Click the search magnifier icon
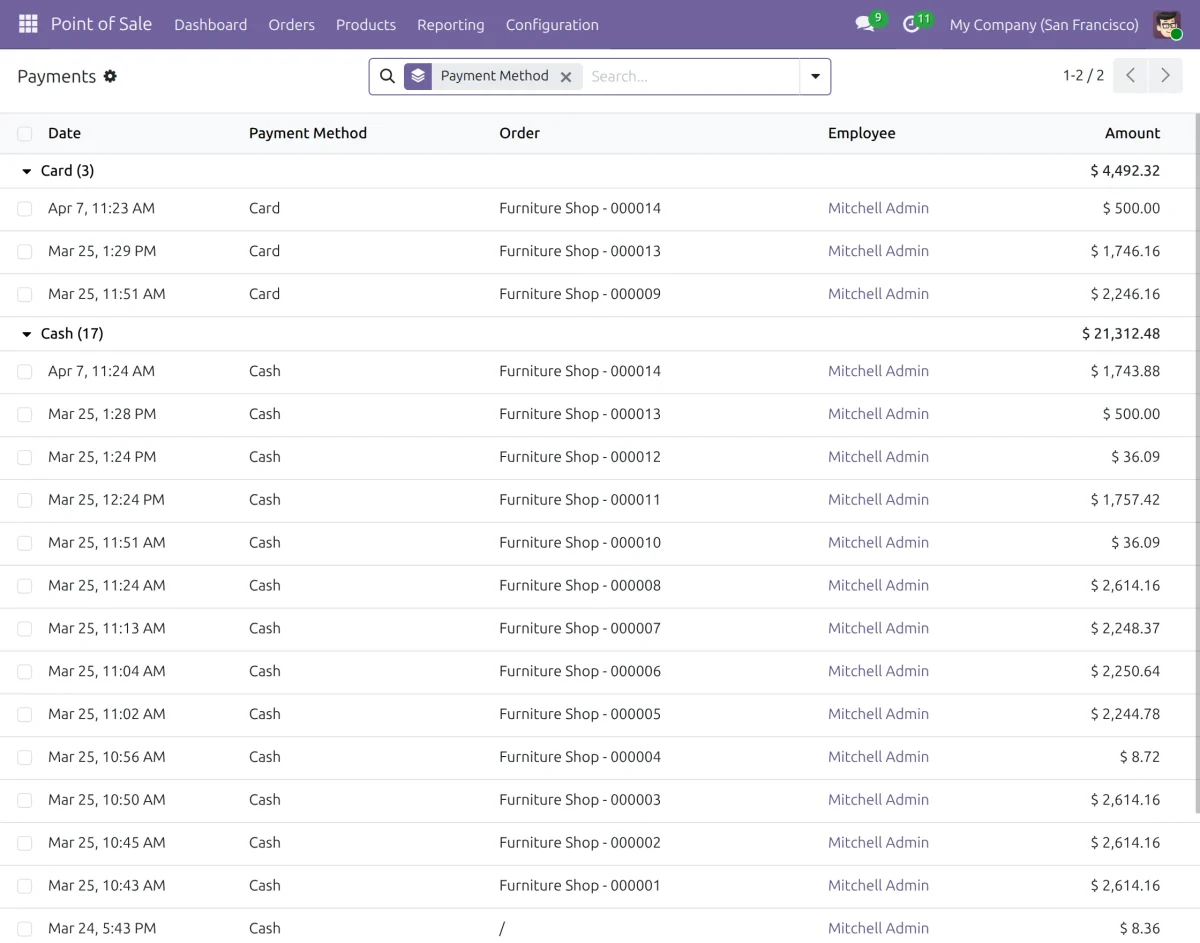The height and width of the screenshot is (943, 1200). pos(387,76)
